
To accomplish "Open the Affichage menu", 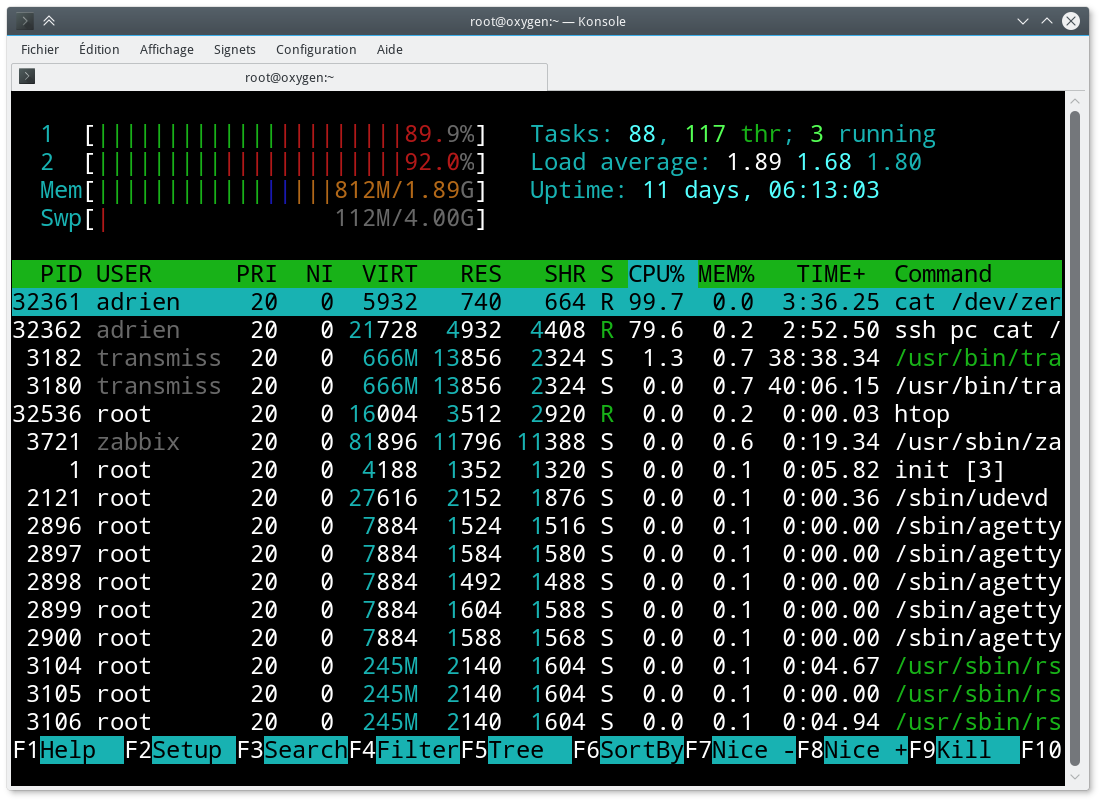I will coord(167,49).
